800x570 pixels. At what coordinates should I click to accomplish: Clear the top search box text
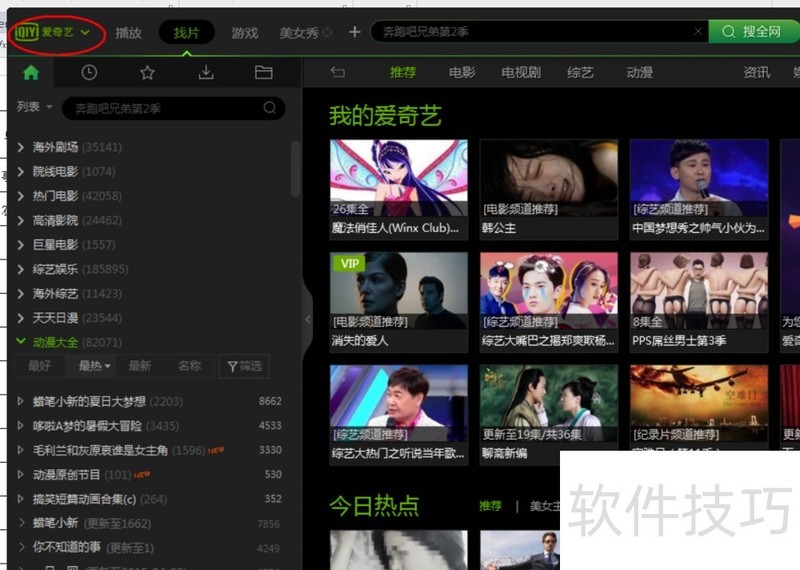click(698, 32)
